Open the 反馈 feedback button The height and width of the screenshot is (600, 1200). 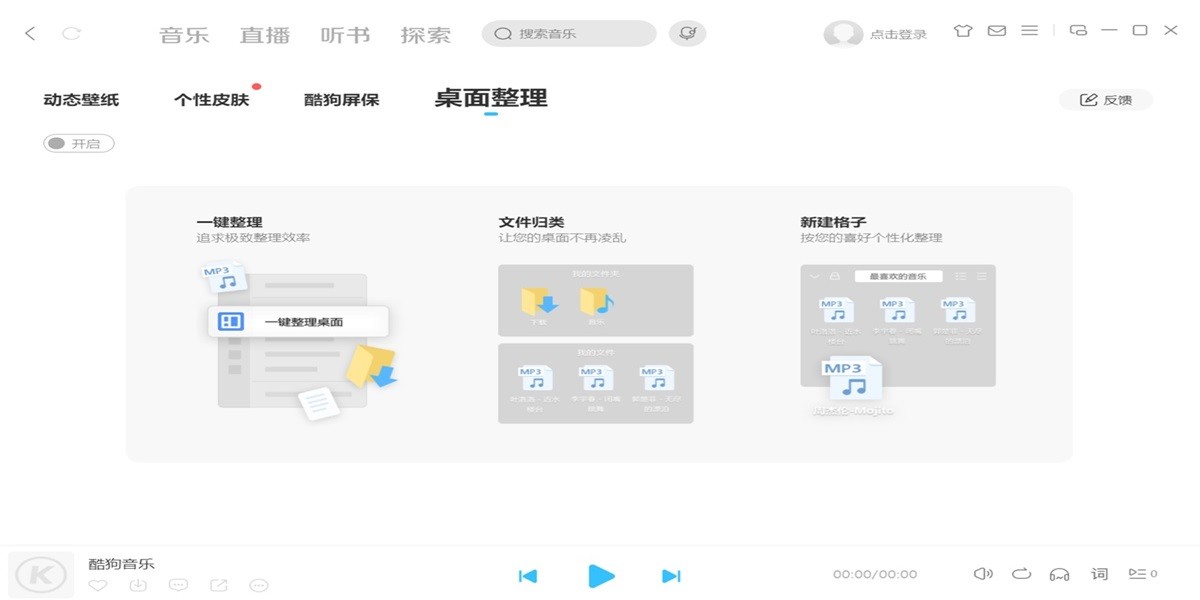[1105, 100]
